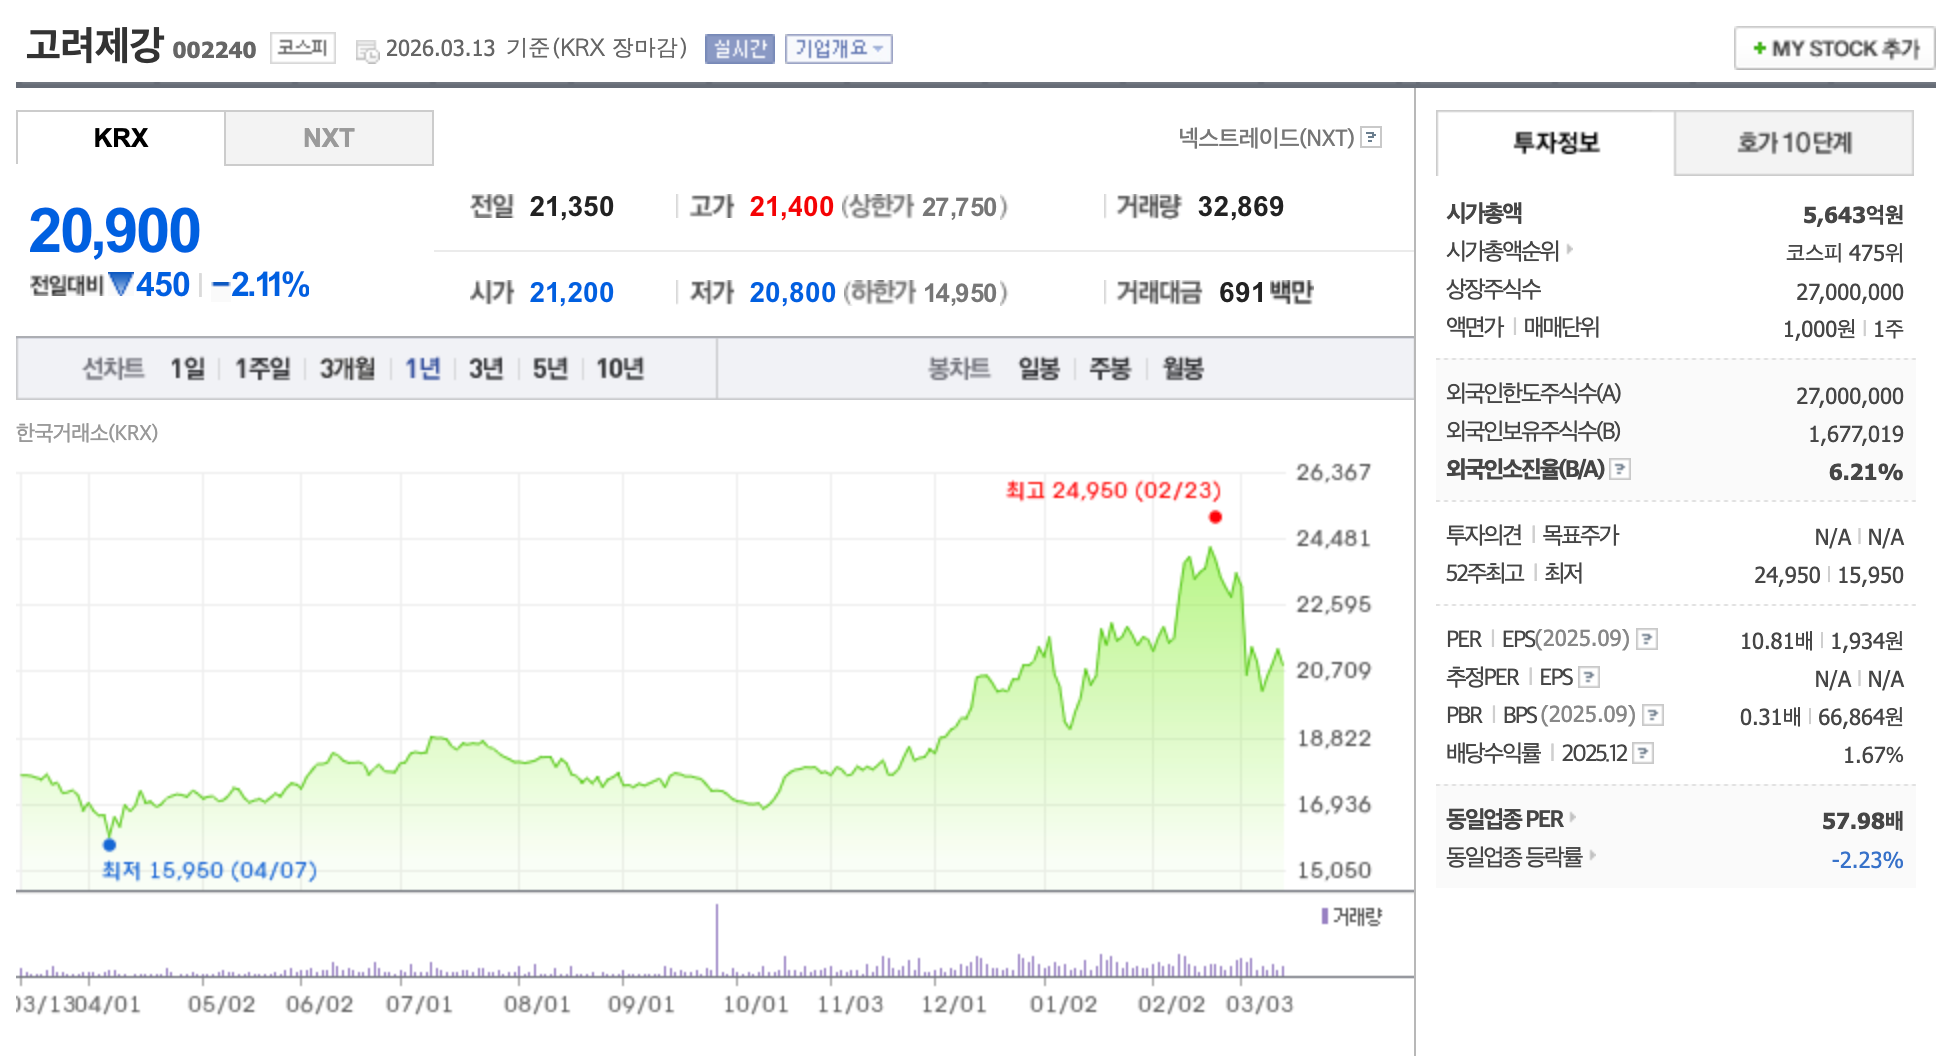
Task: Click the arrow next to 시가총액순위
Action: [x=1570, y=249]
